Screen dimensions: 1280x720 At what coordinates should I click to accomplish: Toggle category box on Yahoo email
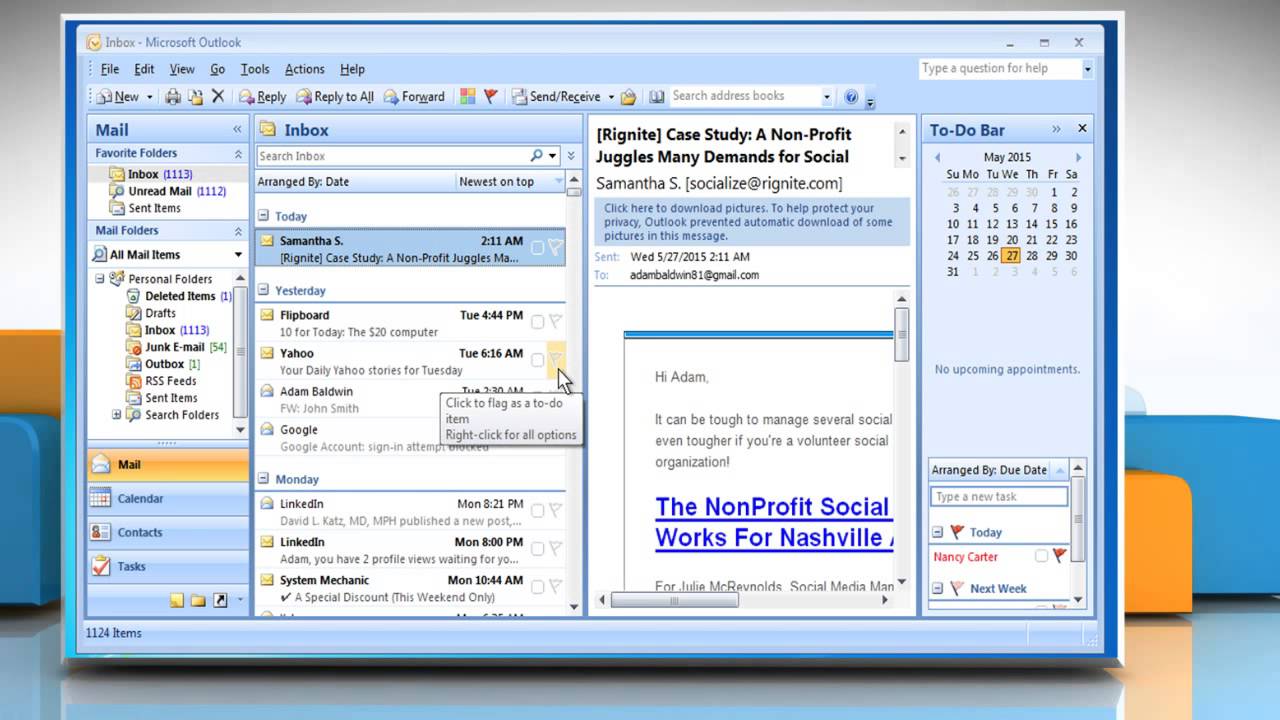tap(537, 360)
